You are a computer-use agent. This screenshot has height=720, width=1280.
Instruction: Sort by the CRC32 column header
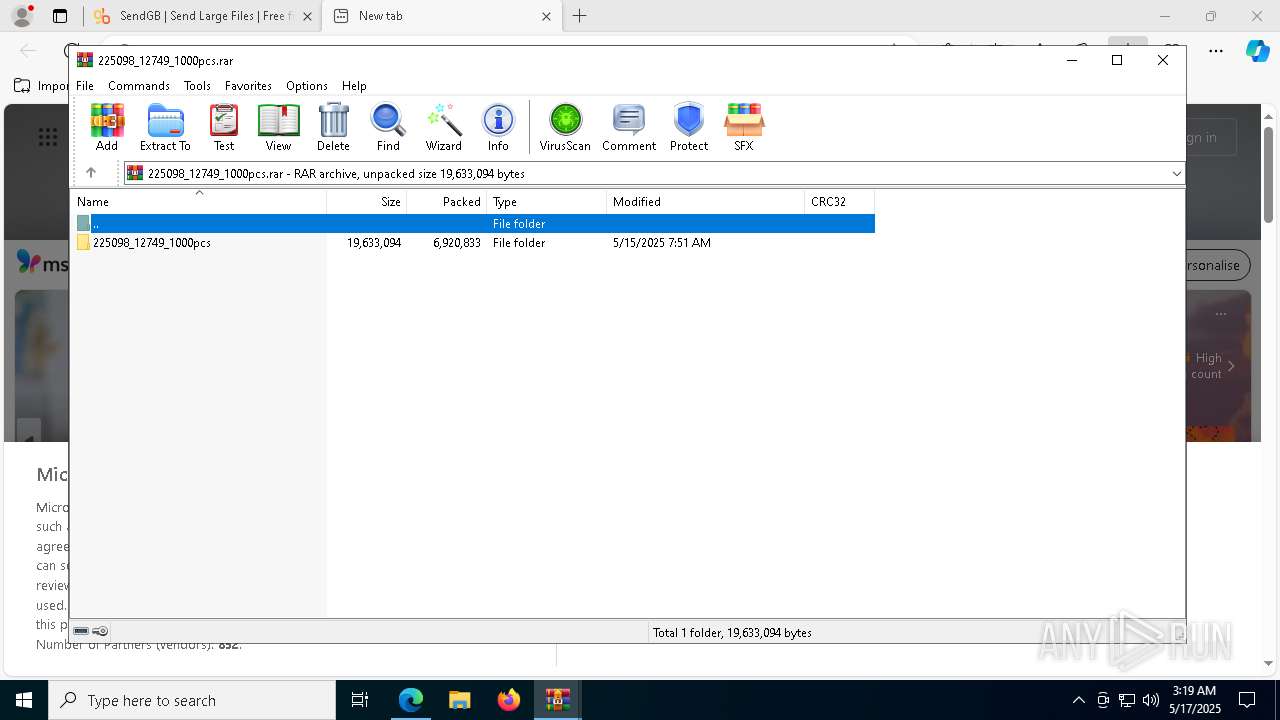(x=840, y=202)
